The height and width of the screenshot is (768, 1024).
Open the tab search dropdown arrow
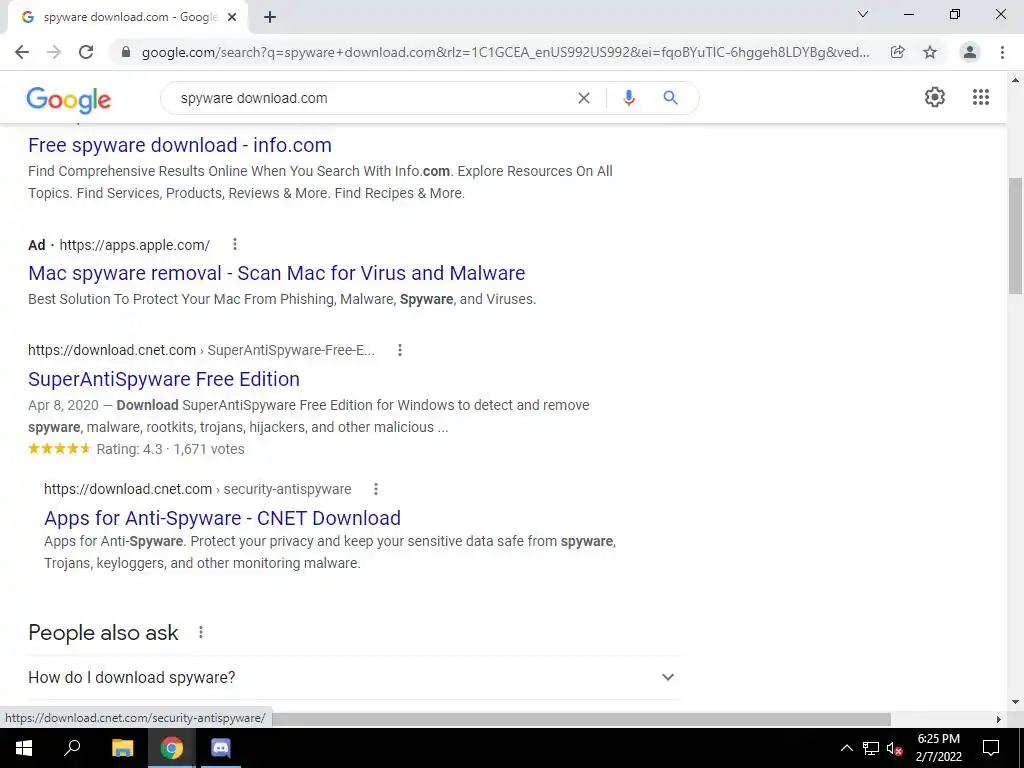click(863, 14)
